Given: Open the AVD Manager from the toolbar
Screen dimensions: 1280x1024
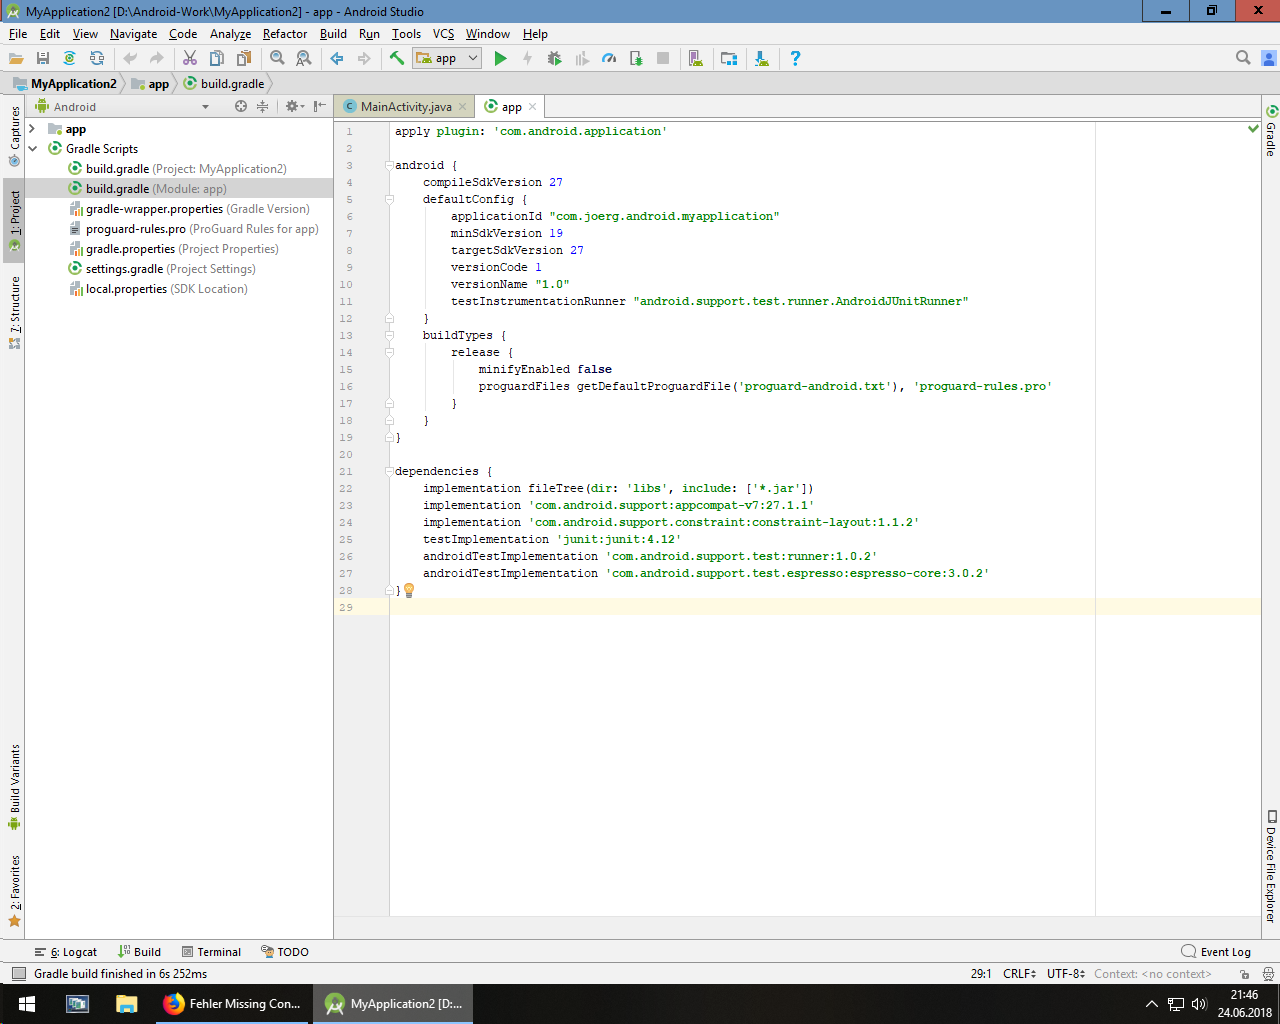Looking at the screenshot, I should point(696,59).
